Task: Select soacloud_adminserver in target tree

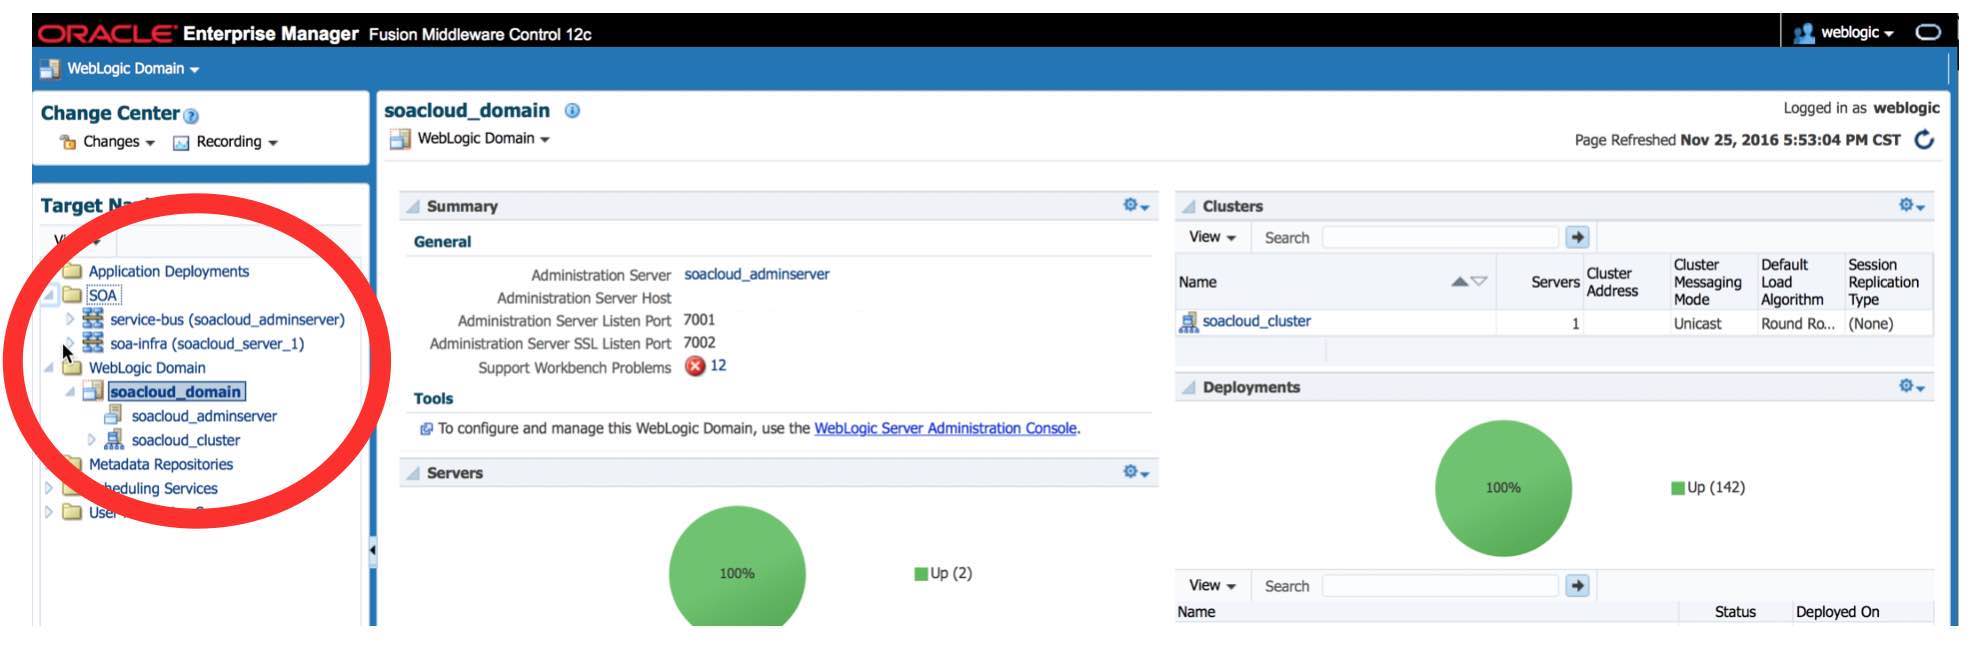Action: [x=204, y=416]
